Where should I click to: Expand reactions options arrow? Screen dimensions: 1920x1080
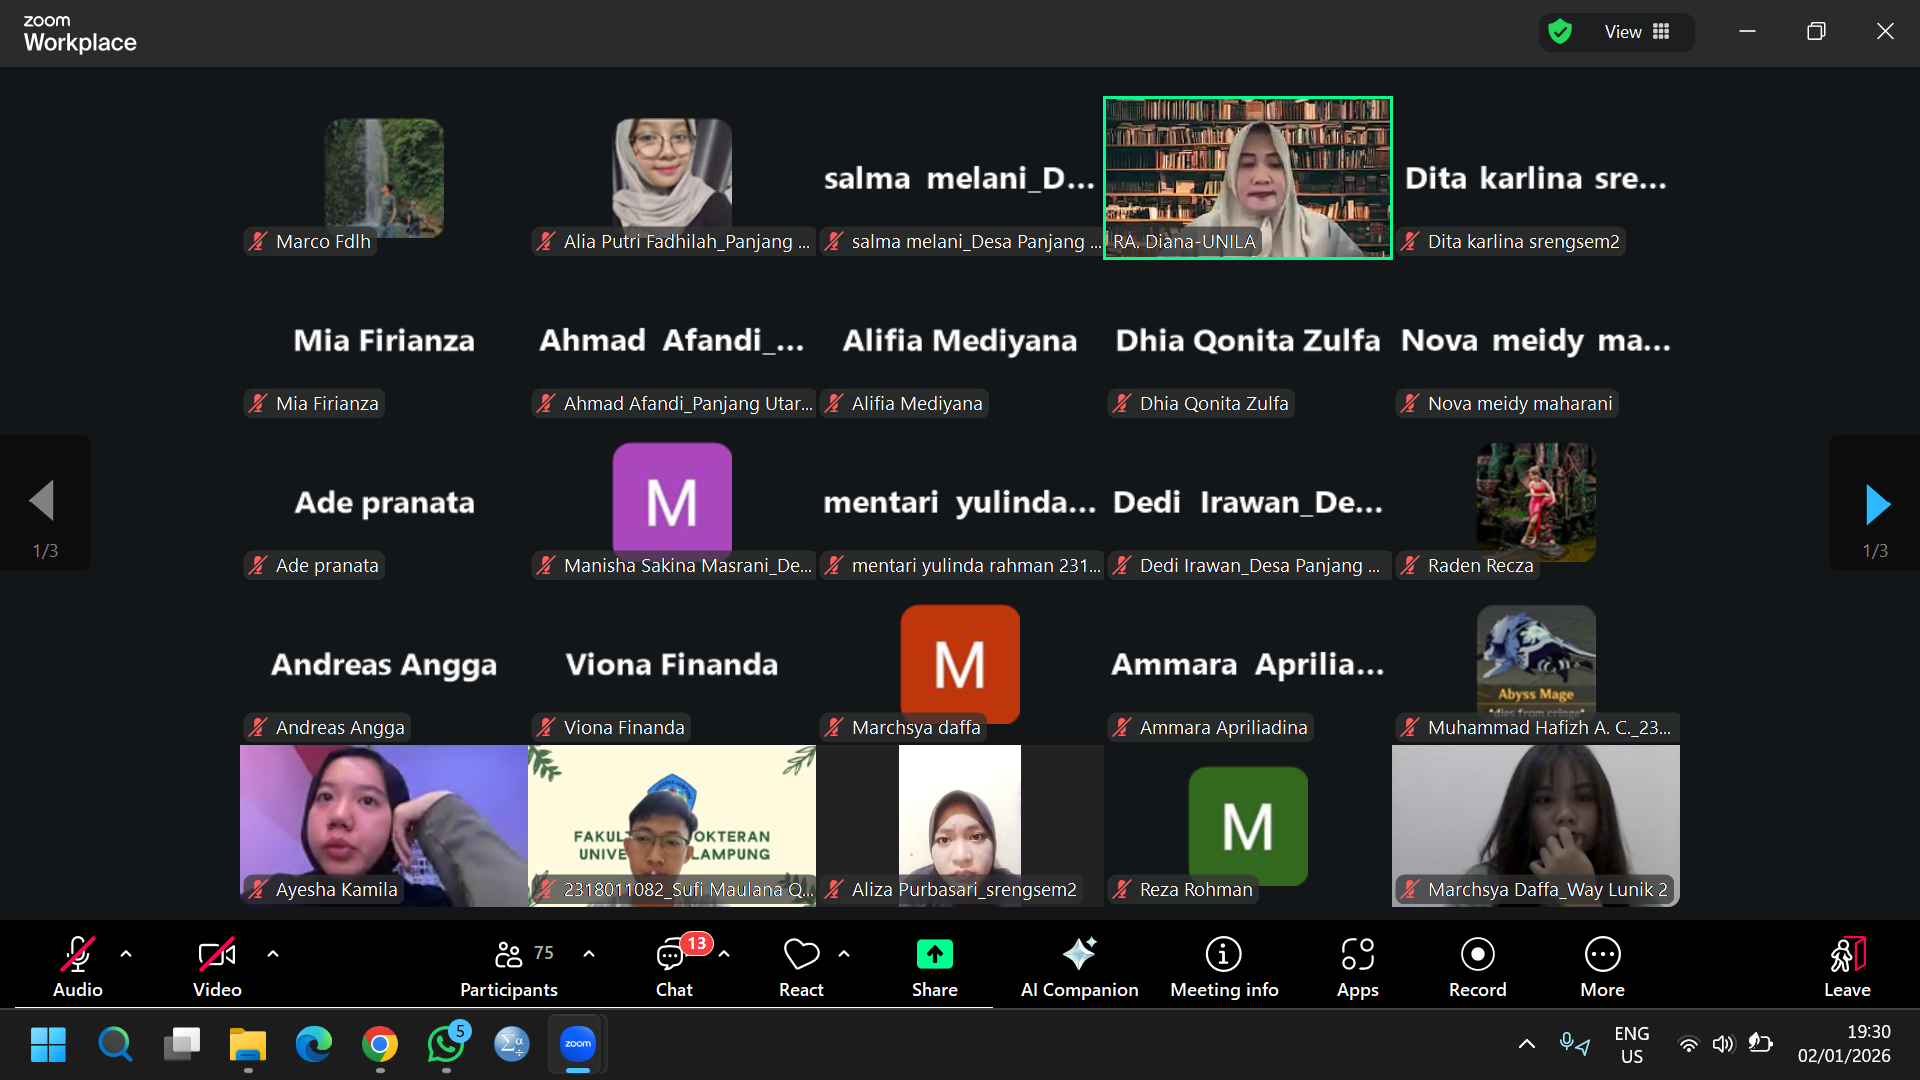(844, 954)
